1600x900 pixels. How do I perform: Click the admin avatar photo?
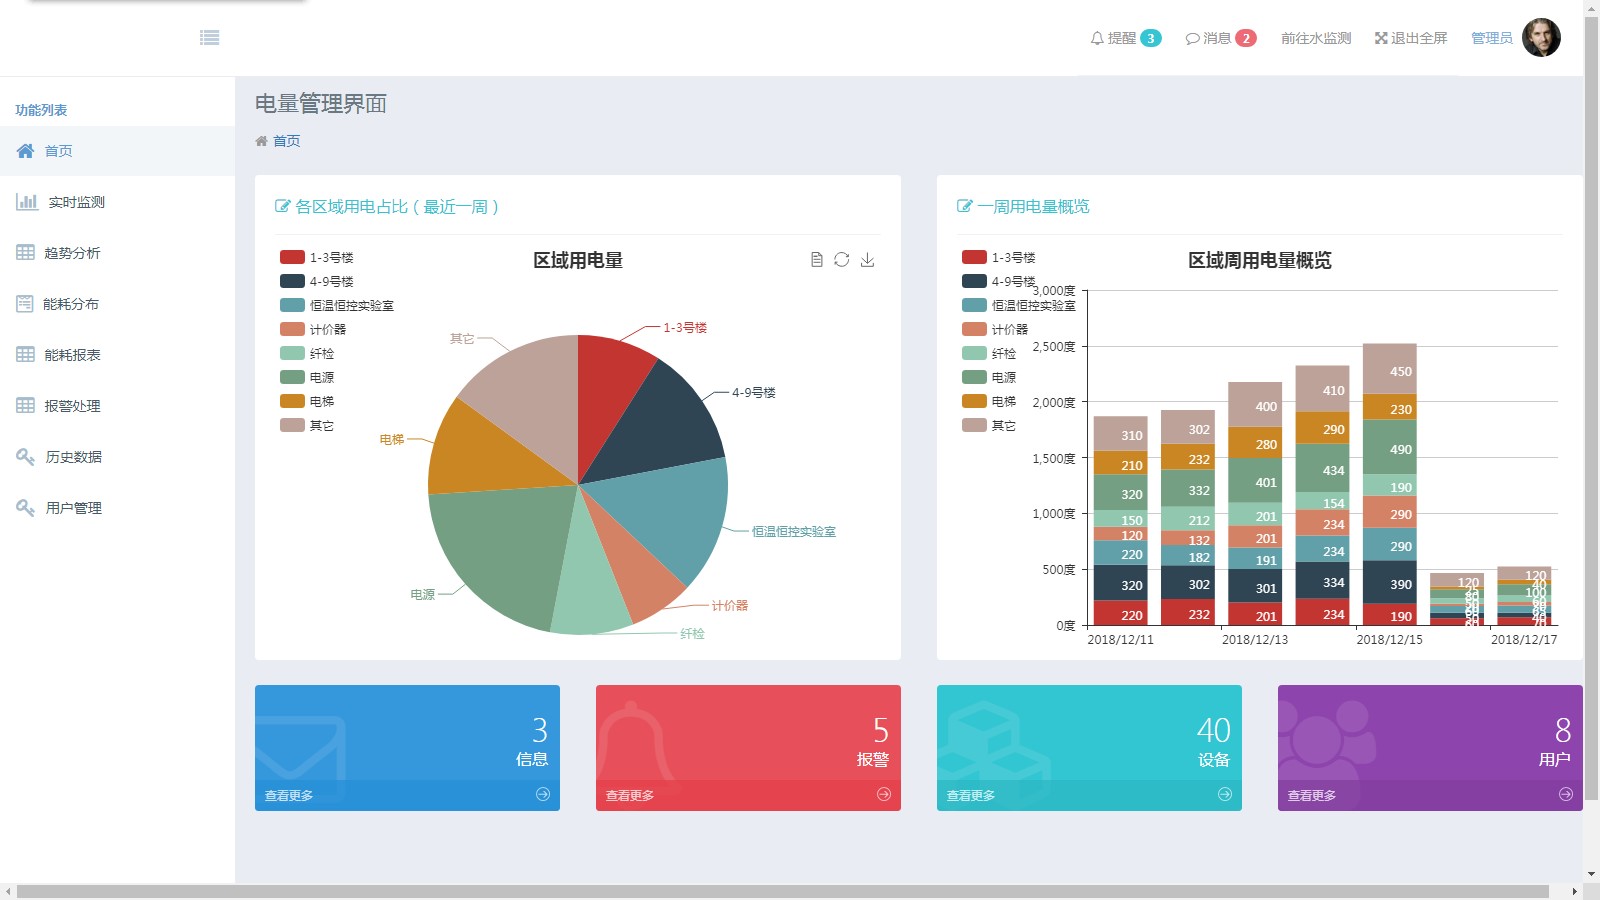tap(1541, 38)
